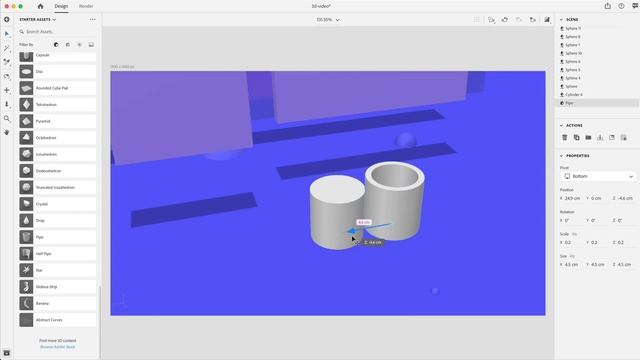This screenshot has width=640, height=360.
Task: Click the Size X value field
Action: pyautogui.click(x=572, y=264)
